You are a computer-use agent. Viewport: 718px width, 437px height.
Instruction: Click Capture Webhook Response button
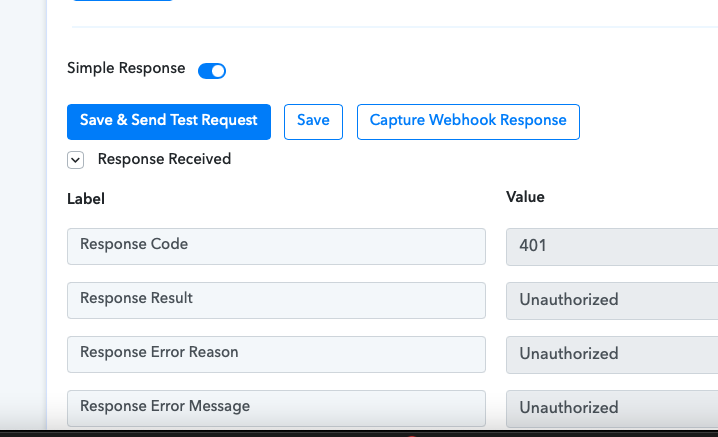point(468,122)
